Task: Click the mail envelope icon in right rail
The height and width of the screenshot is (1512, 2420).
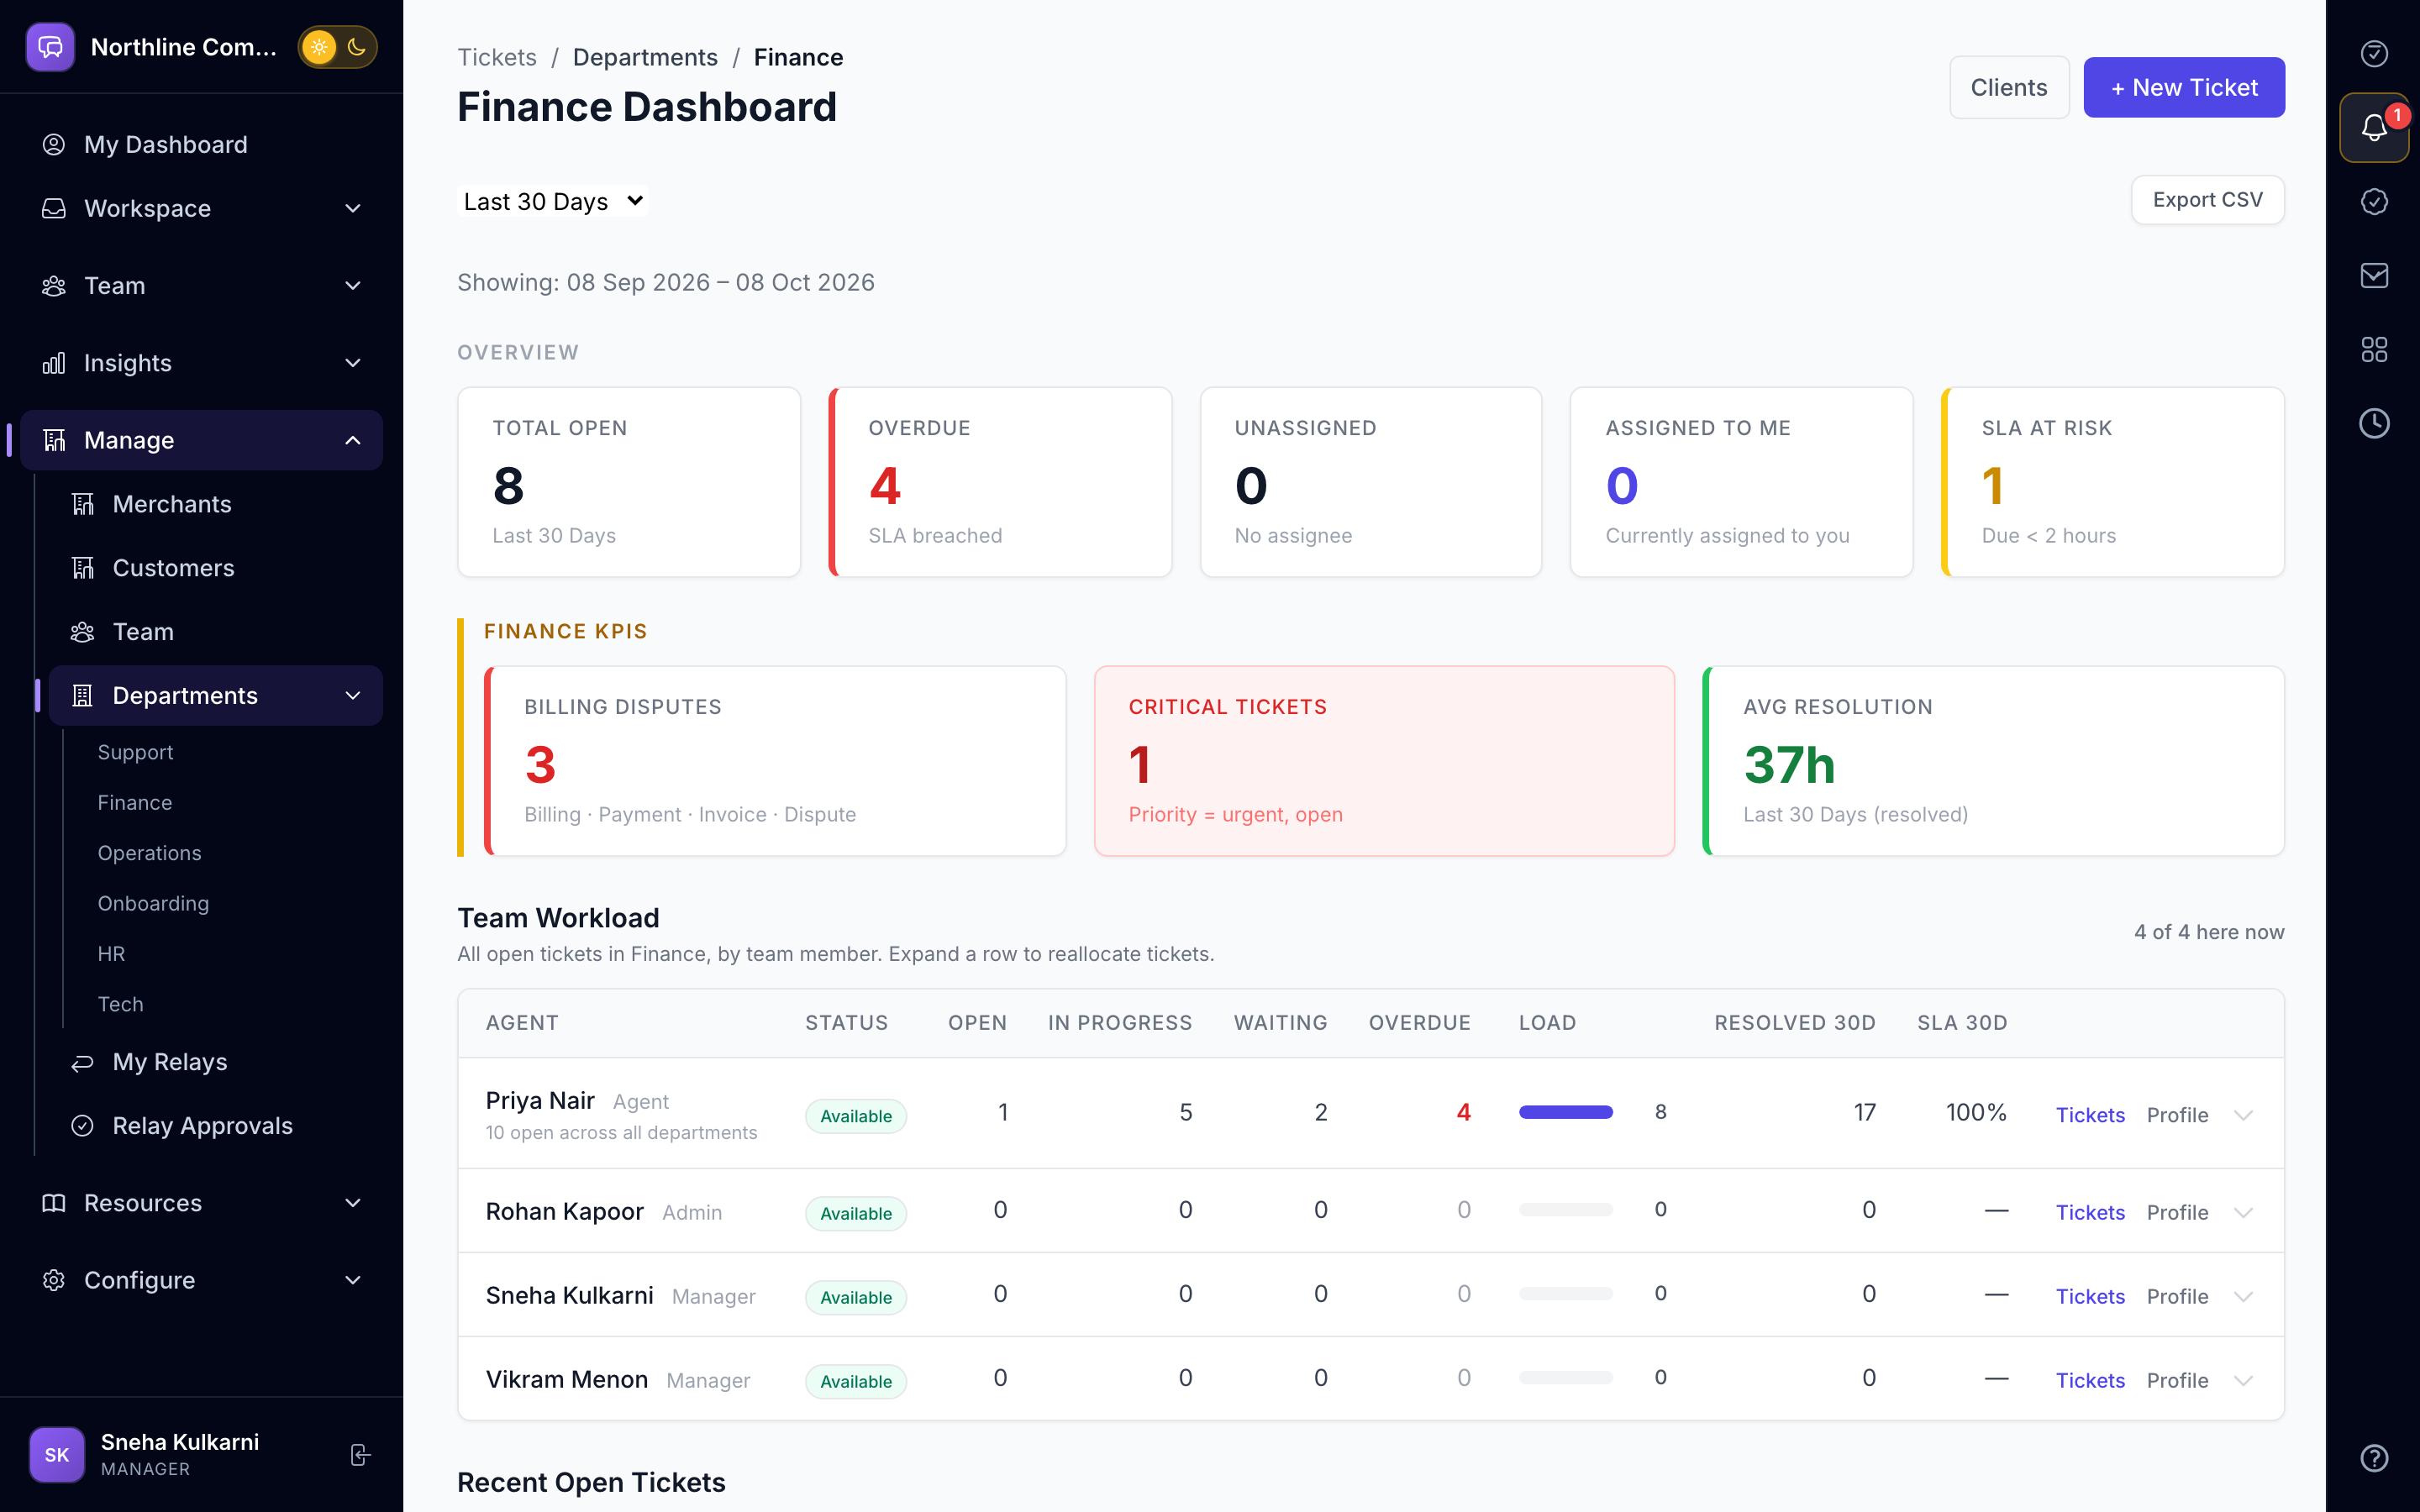Action: 2374,276
